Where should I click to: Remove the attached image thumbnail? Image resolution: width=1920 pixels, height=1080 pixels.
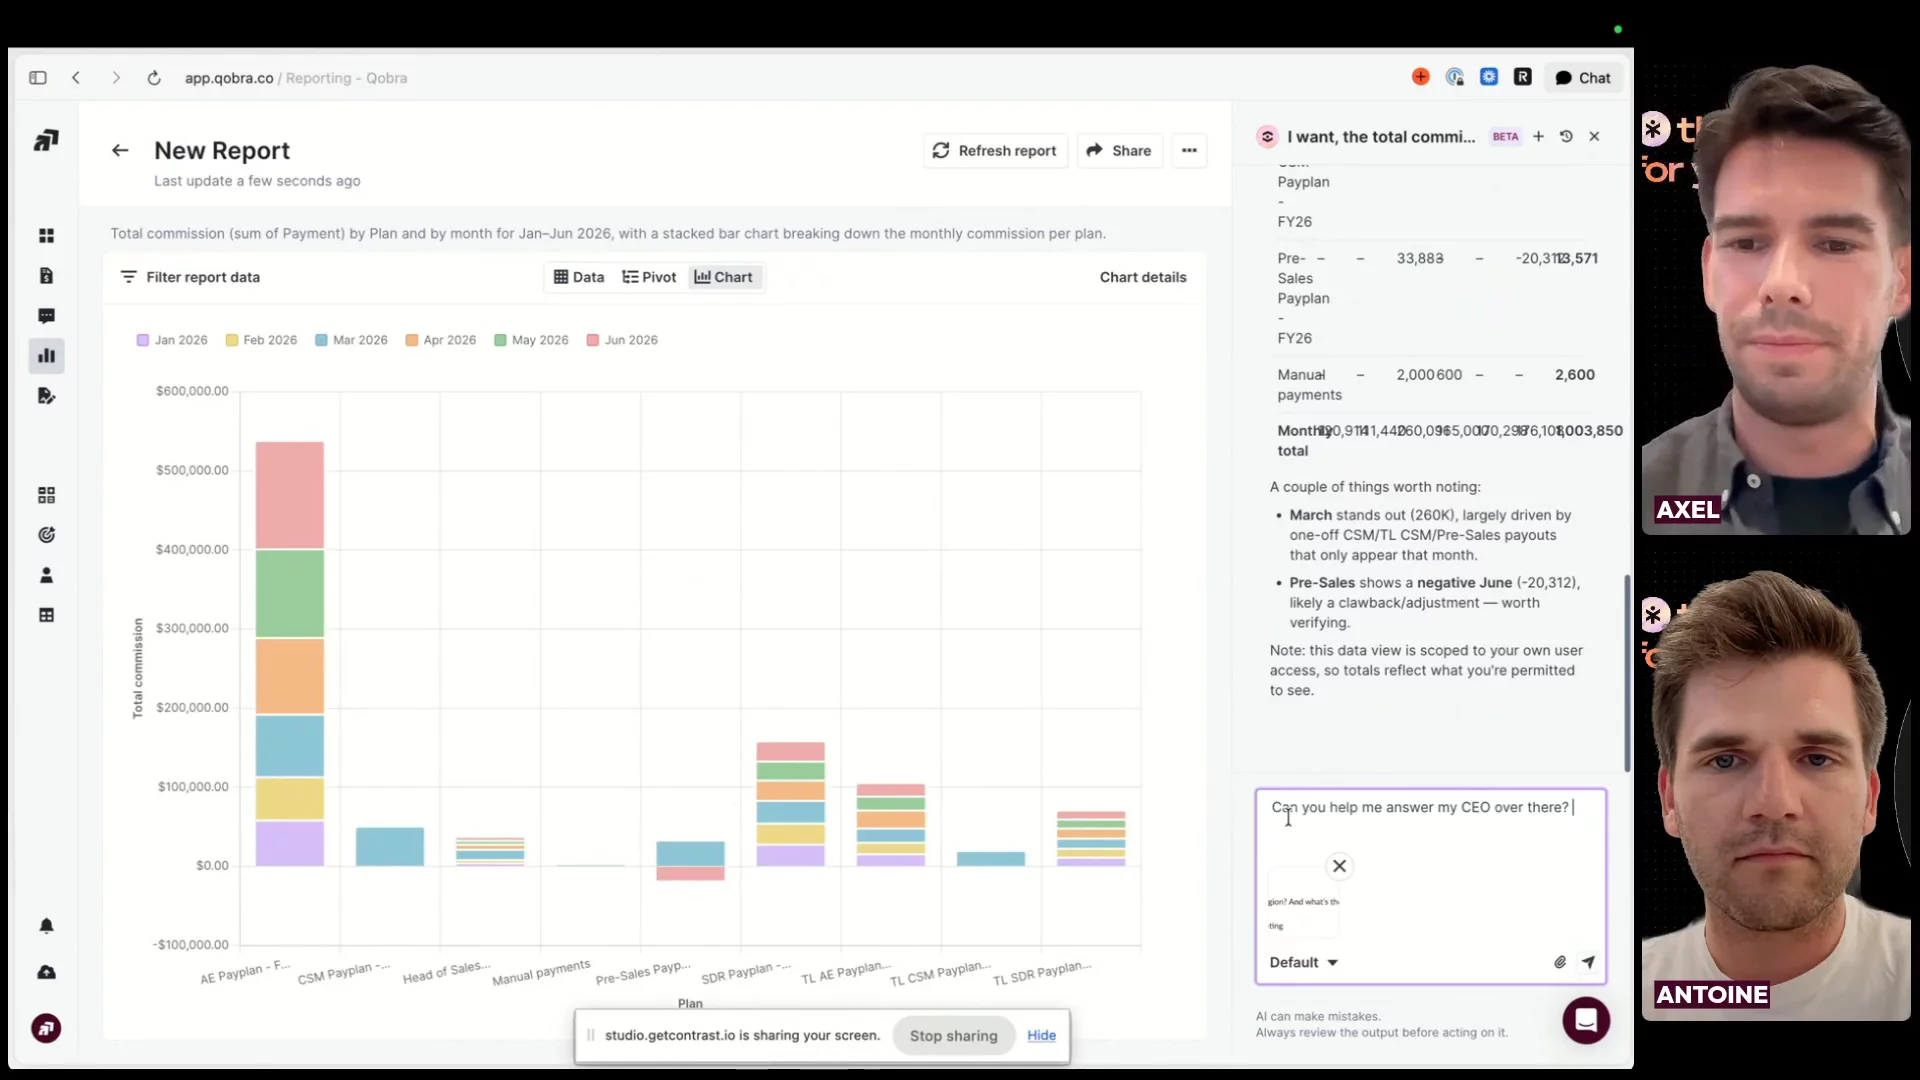click(1339, 866)
